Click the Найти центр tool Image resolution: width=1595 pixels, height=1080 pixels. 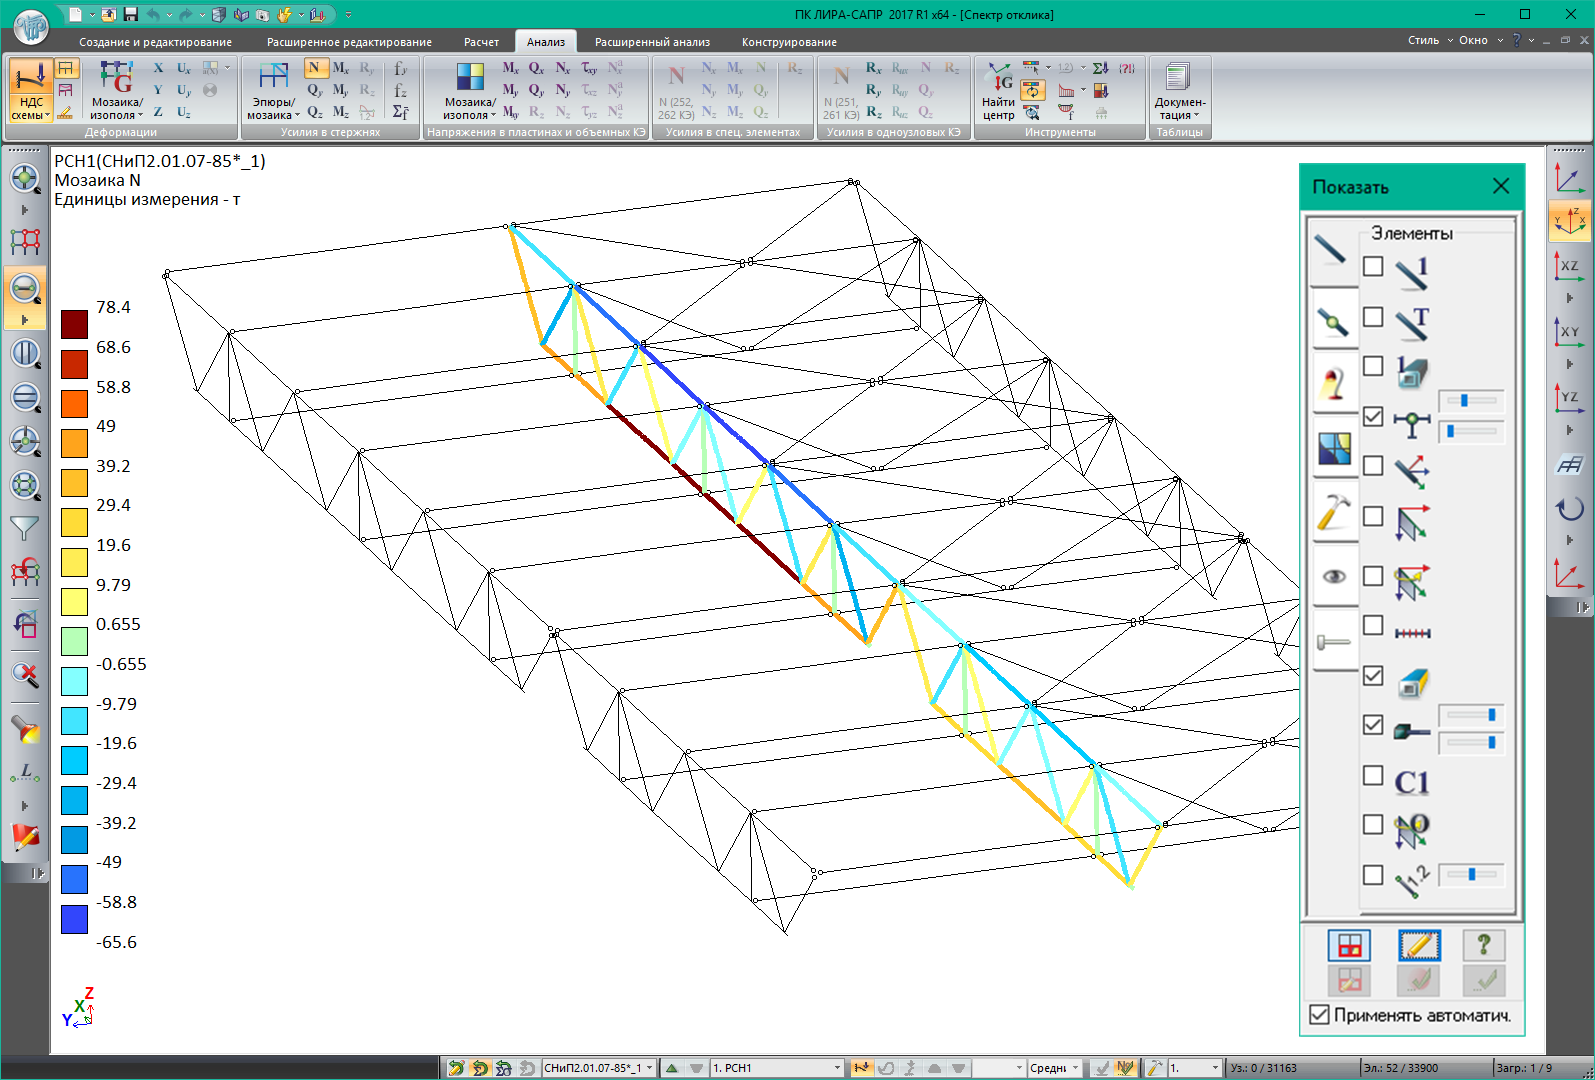coord(998,92)
